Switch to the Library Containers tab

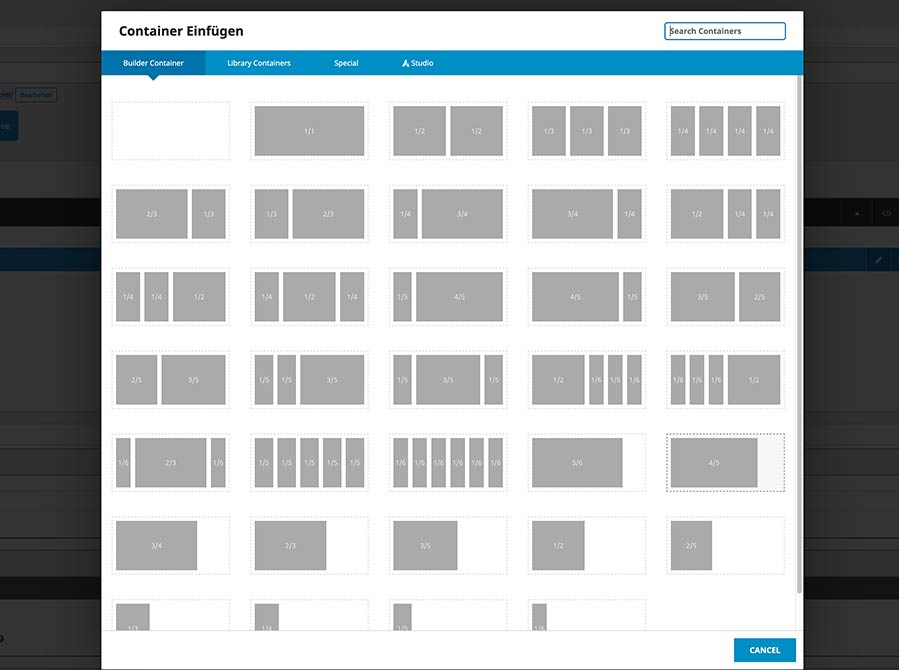coord(258,62)
